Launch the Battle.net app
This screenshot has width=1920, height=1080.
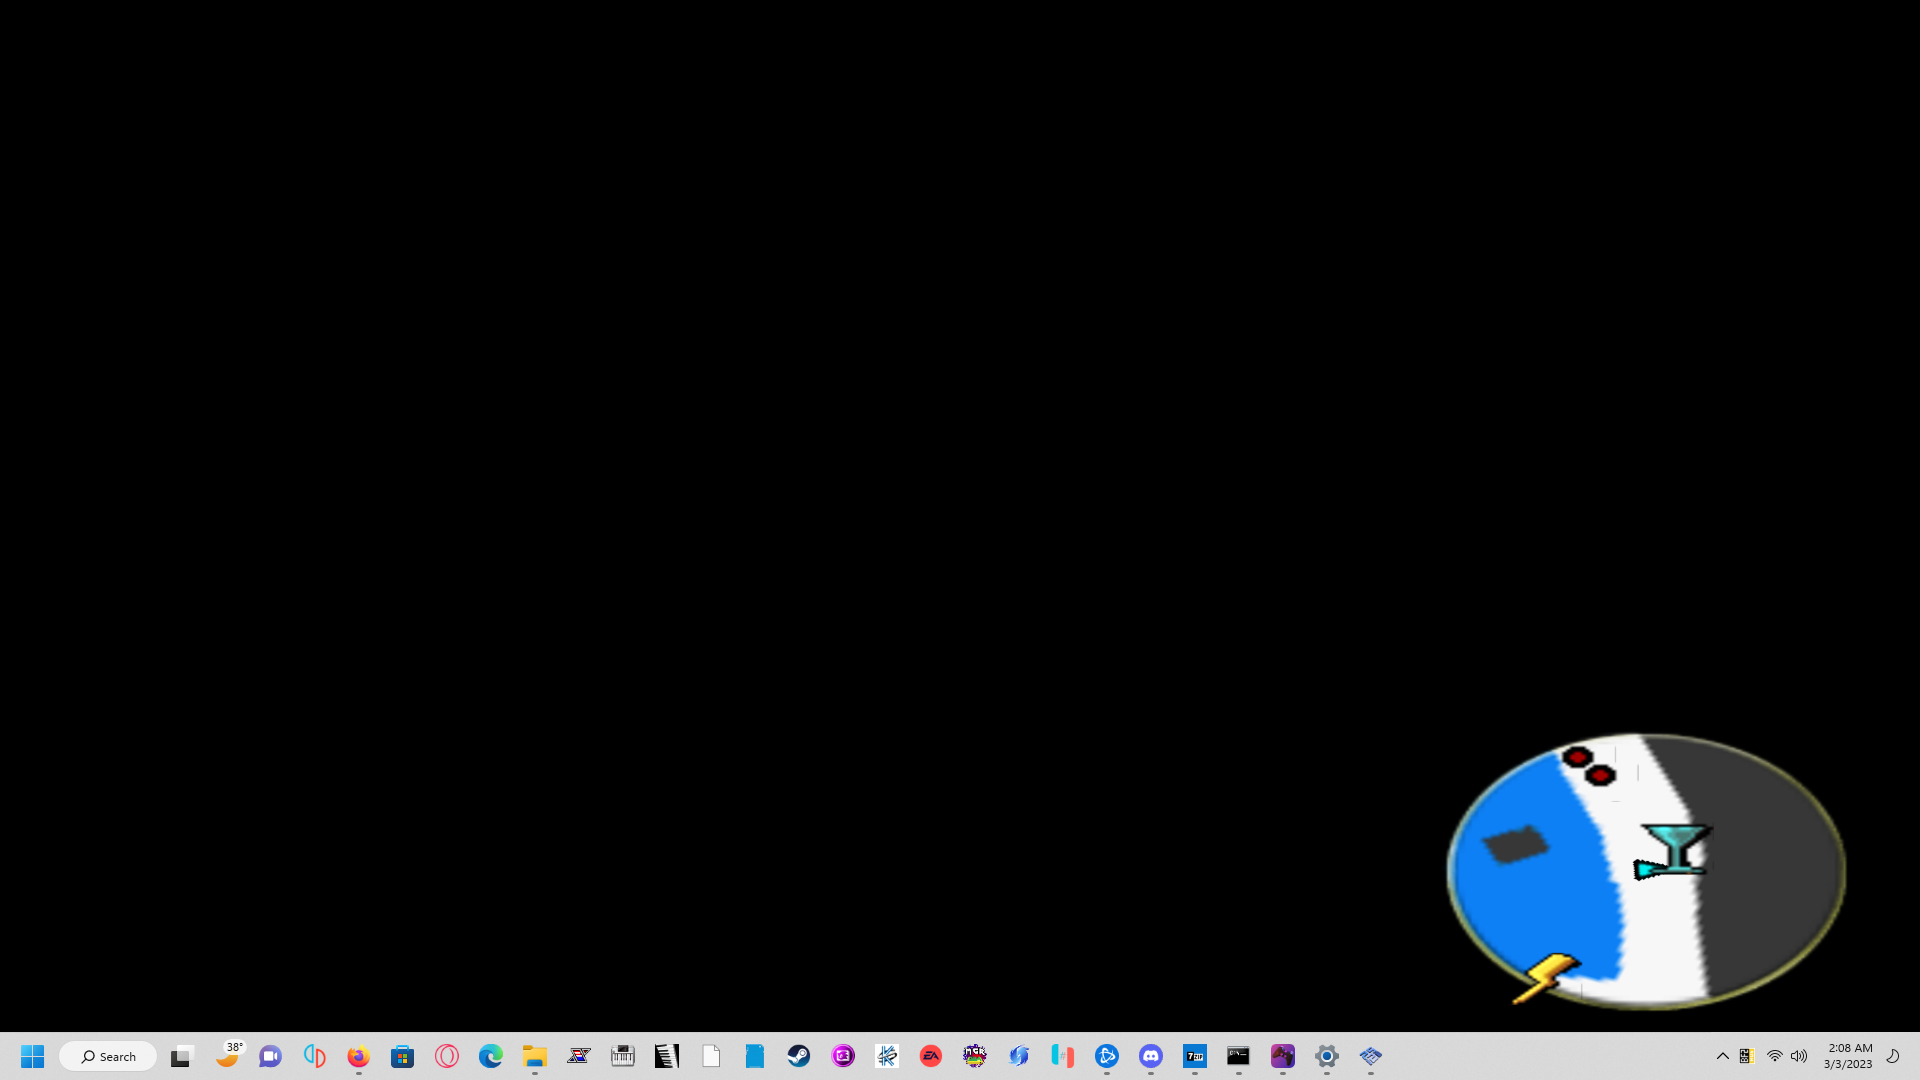point(1106,1055)
